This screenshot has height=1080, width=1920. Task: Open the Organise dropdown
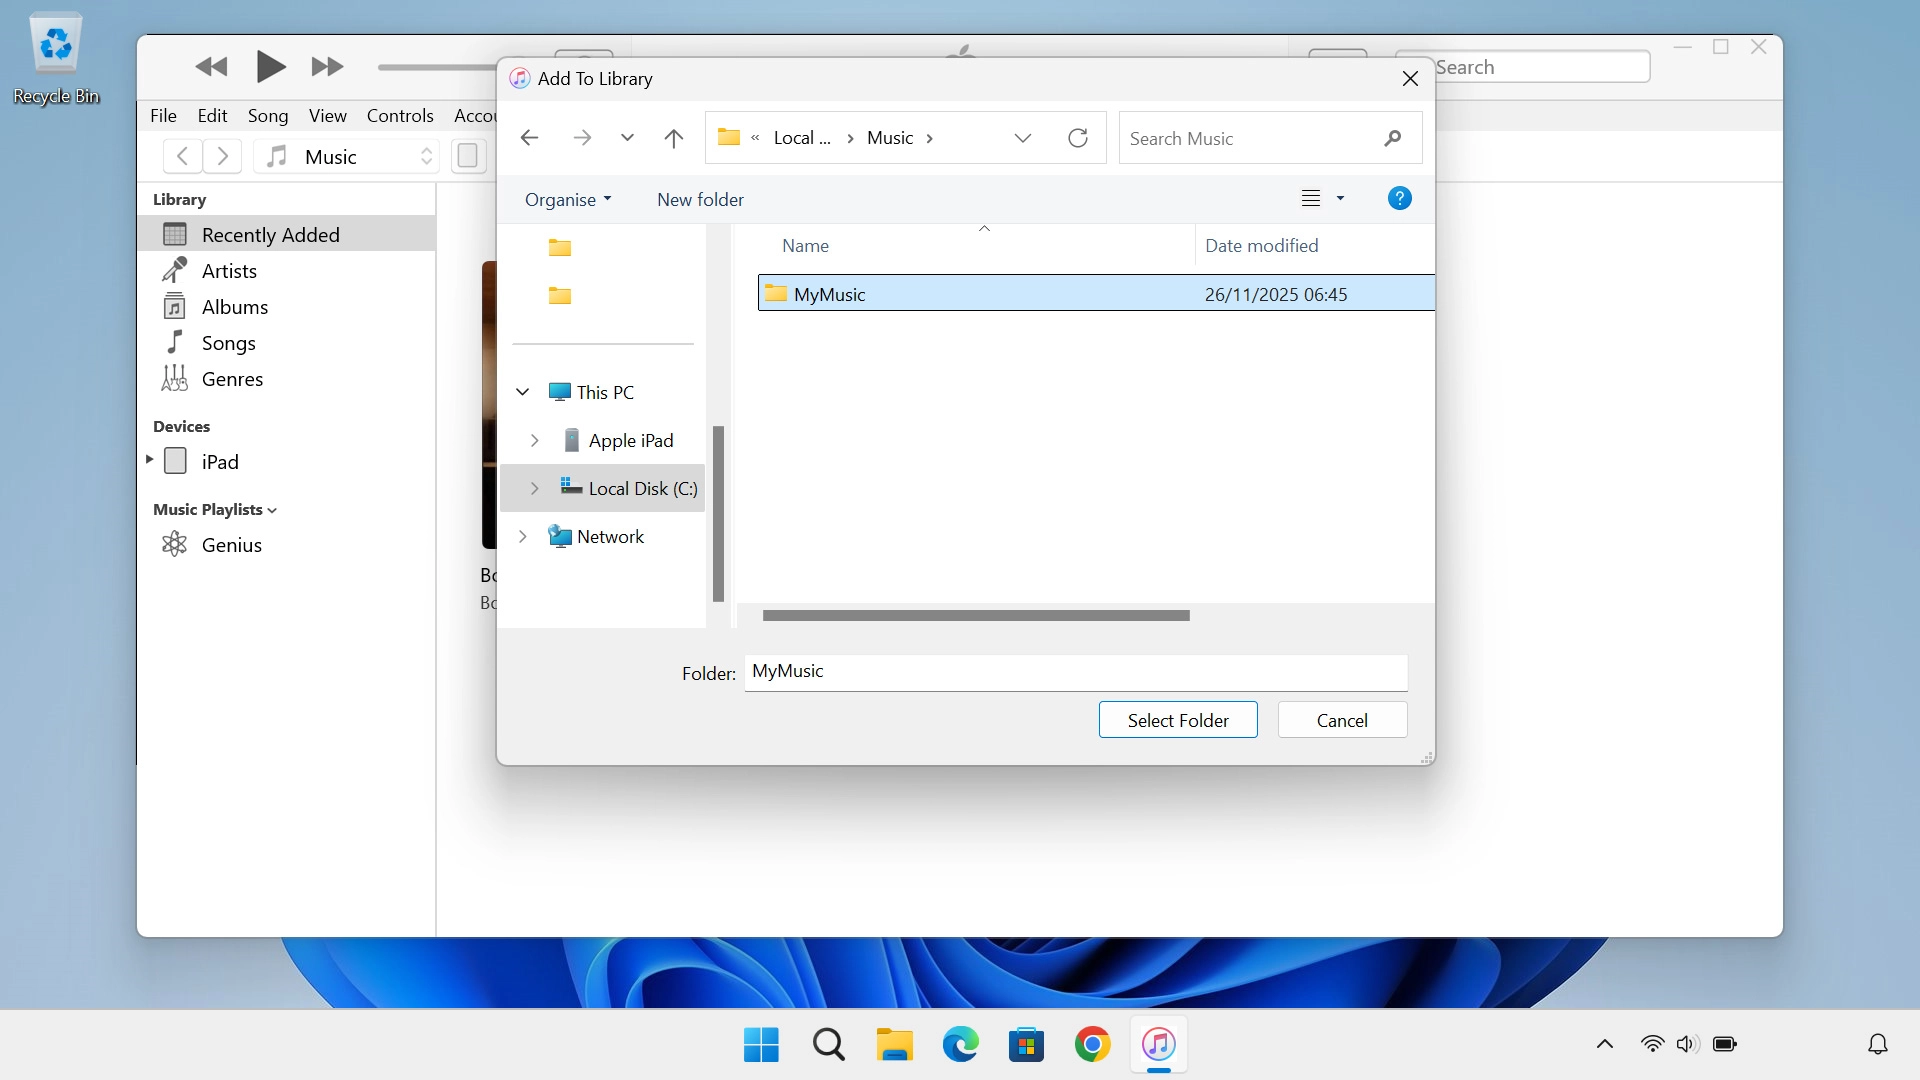pyautogui.click(x=567, y=199)
